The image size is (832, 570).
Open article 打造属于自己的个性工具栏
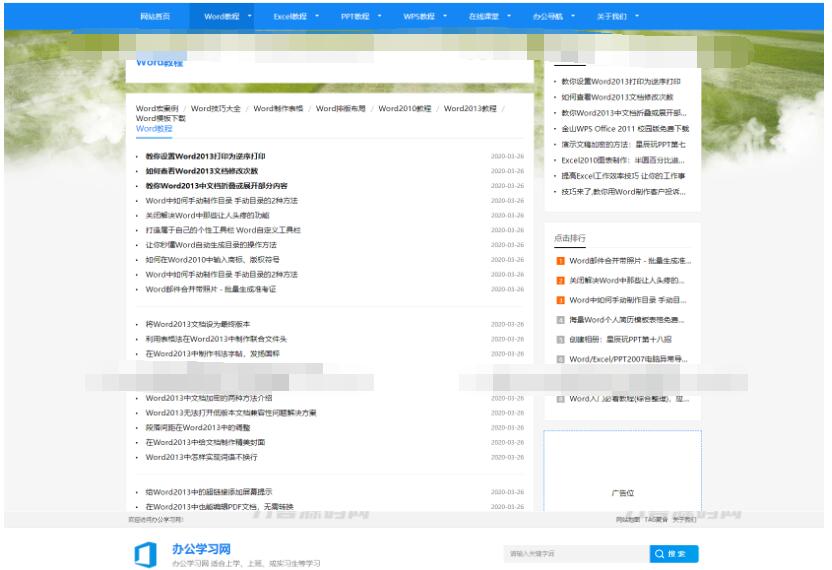(223, 230)
